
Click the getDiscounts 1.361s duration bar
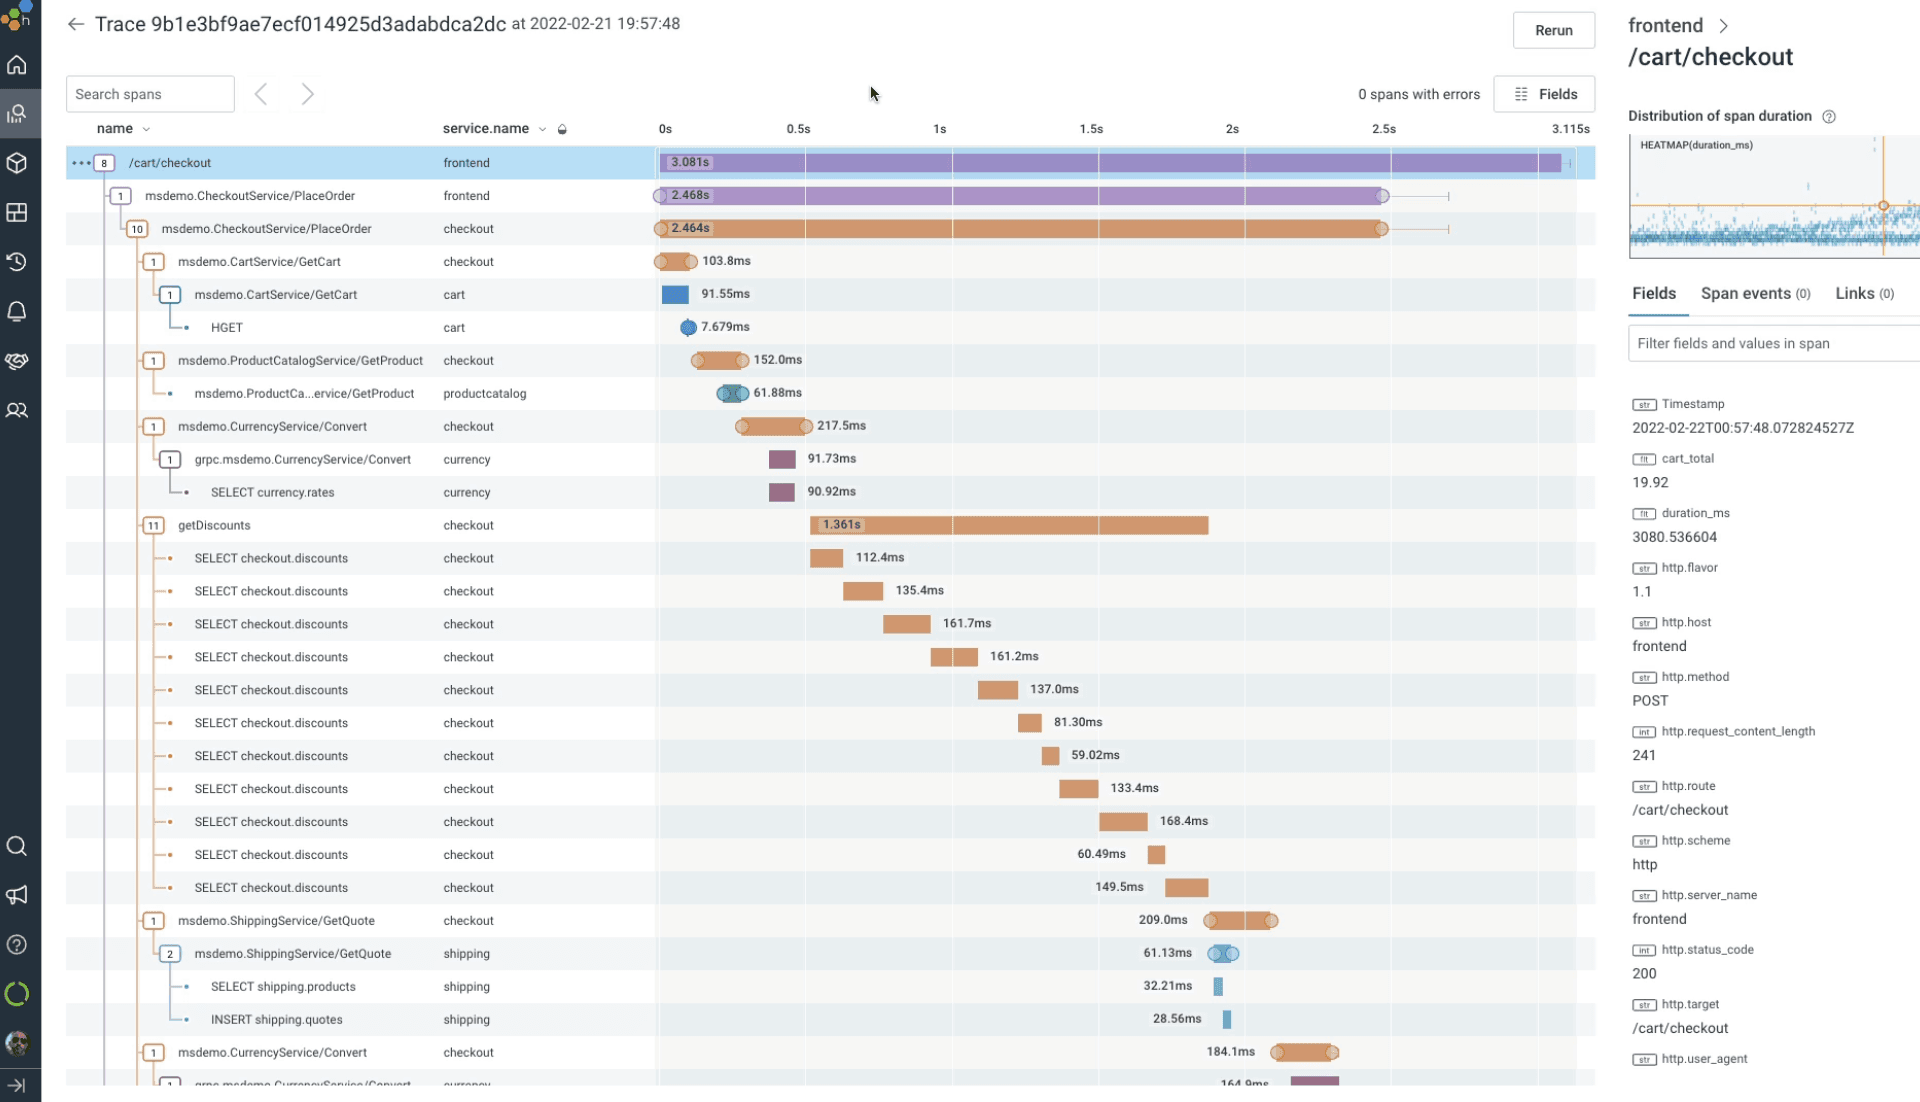point(1009,525)
